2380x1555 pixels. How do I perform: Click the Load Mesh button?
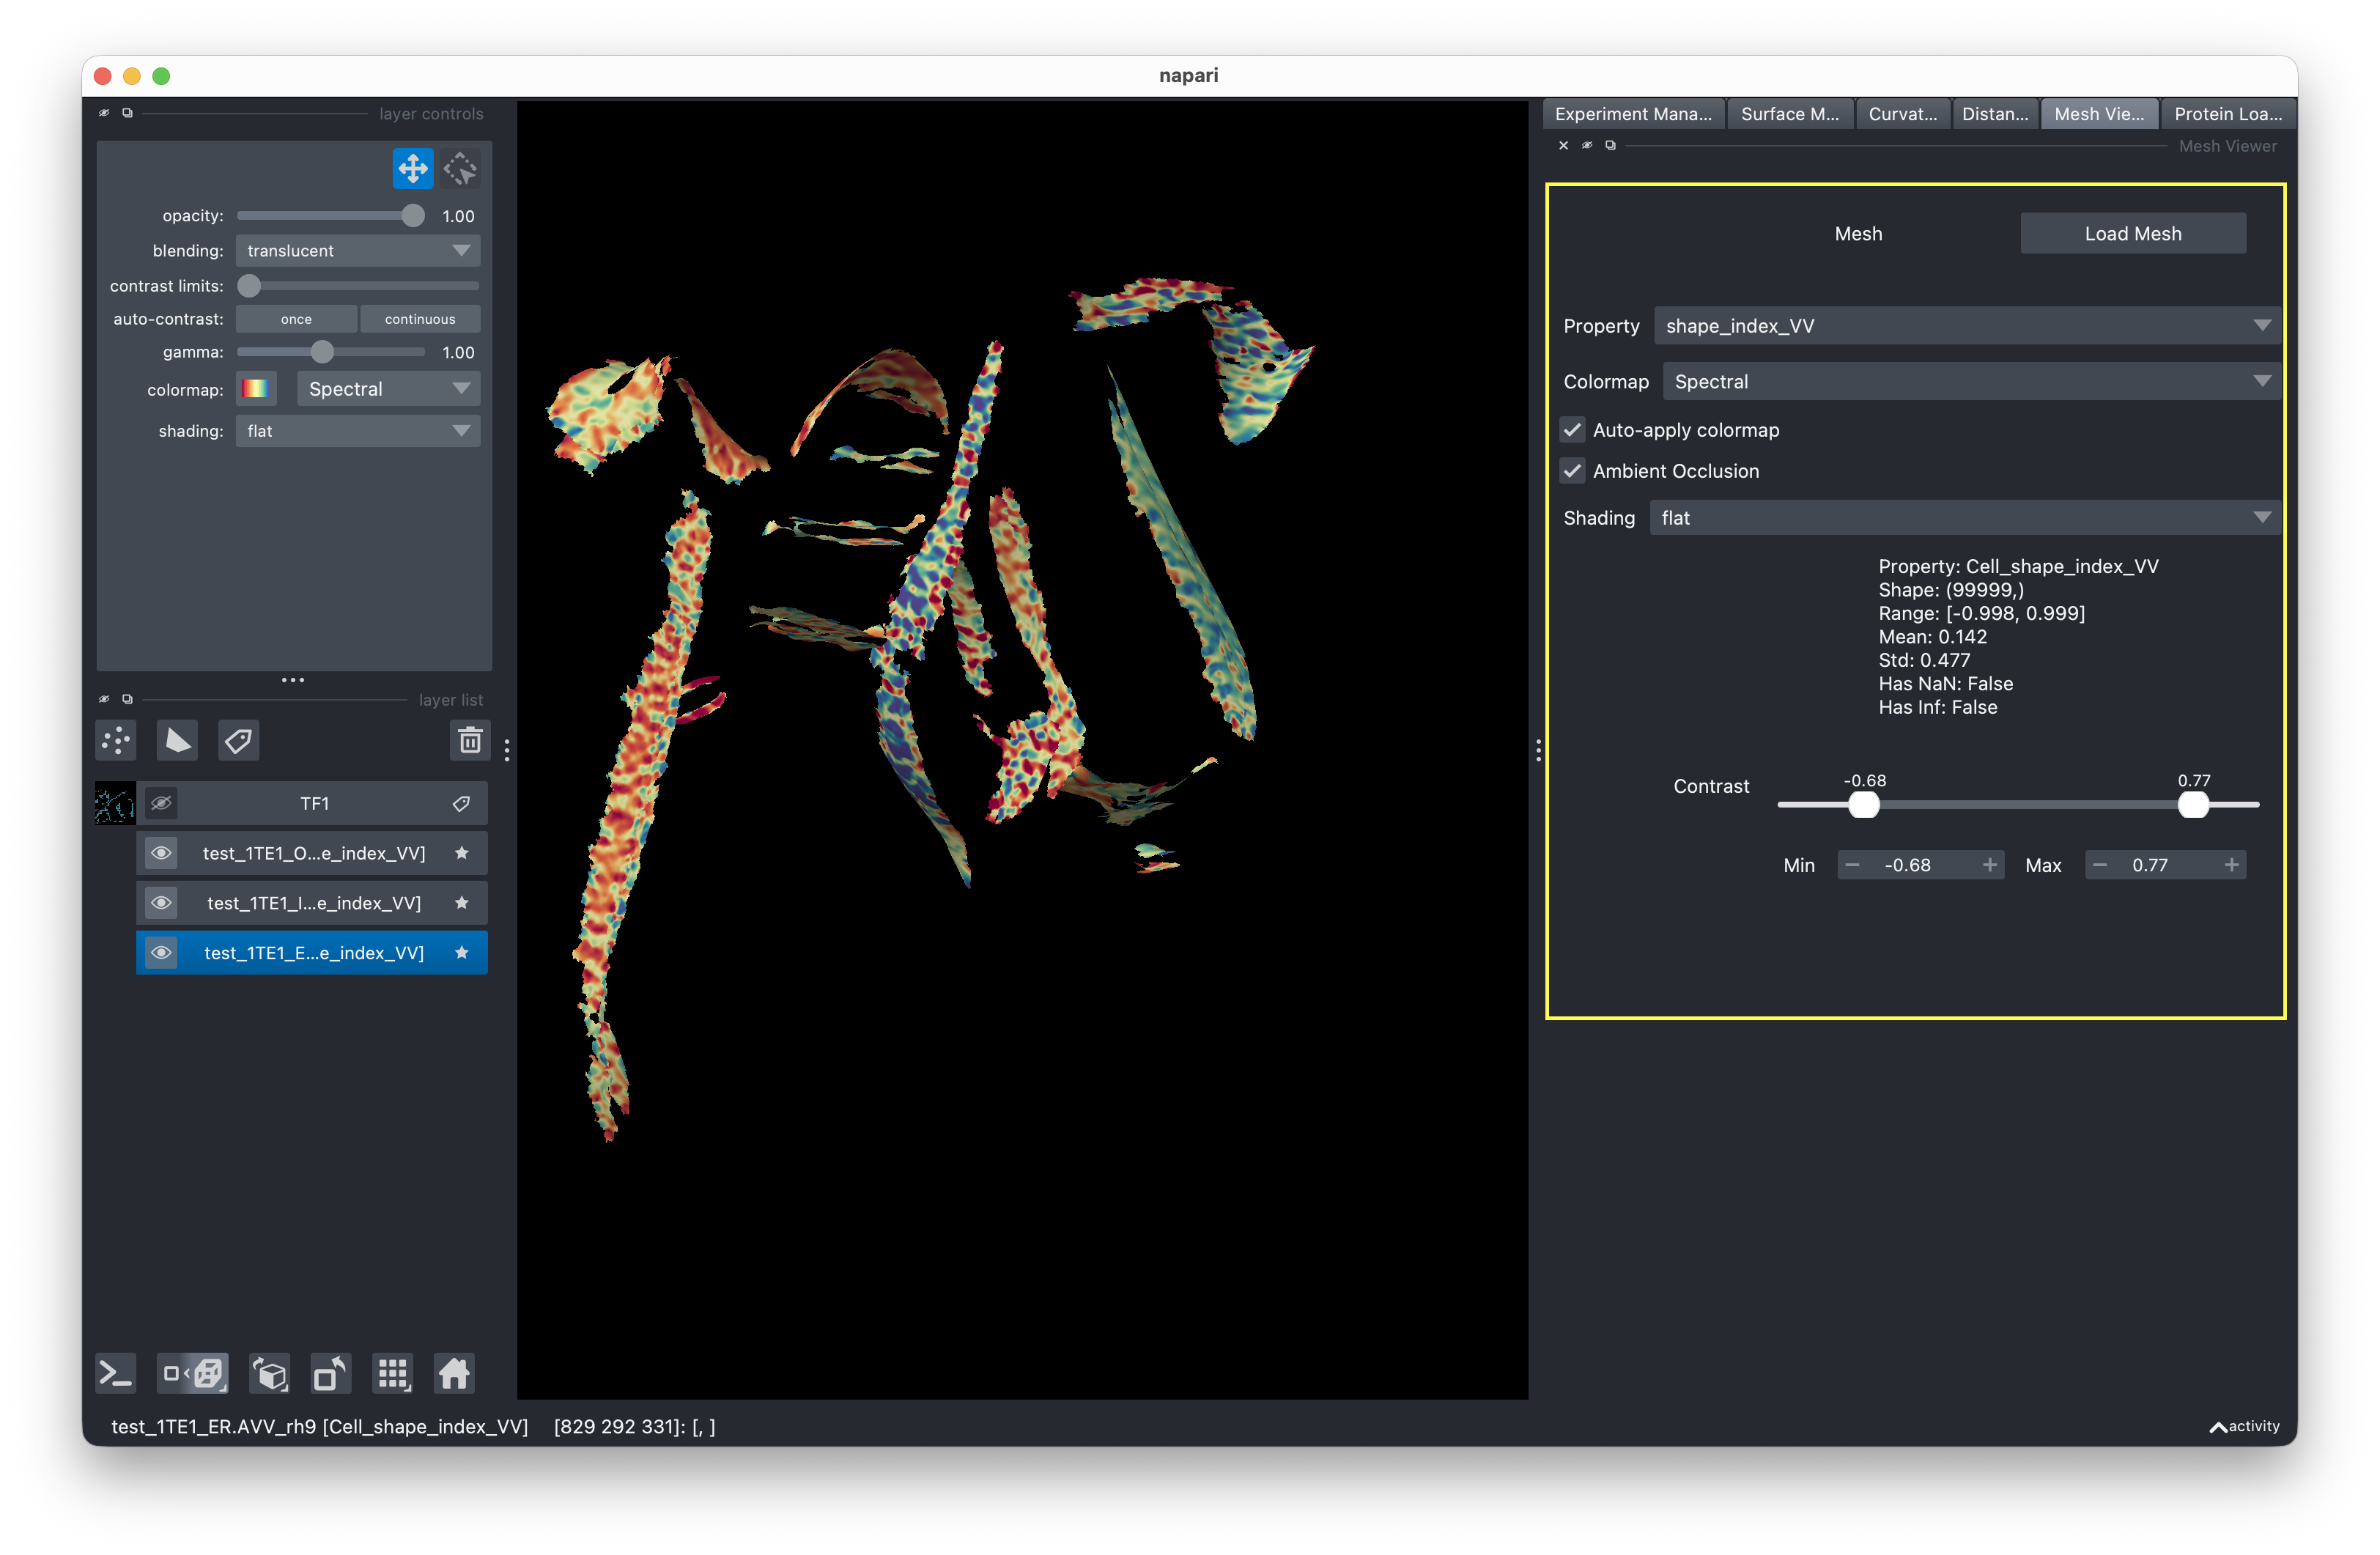point(2132,234)
